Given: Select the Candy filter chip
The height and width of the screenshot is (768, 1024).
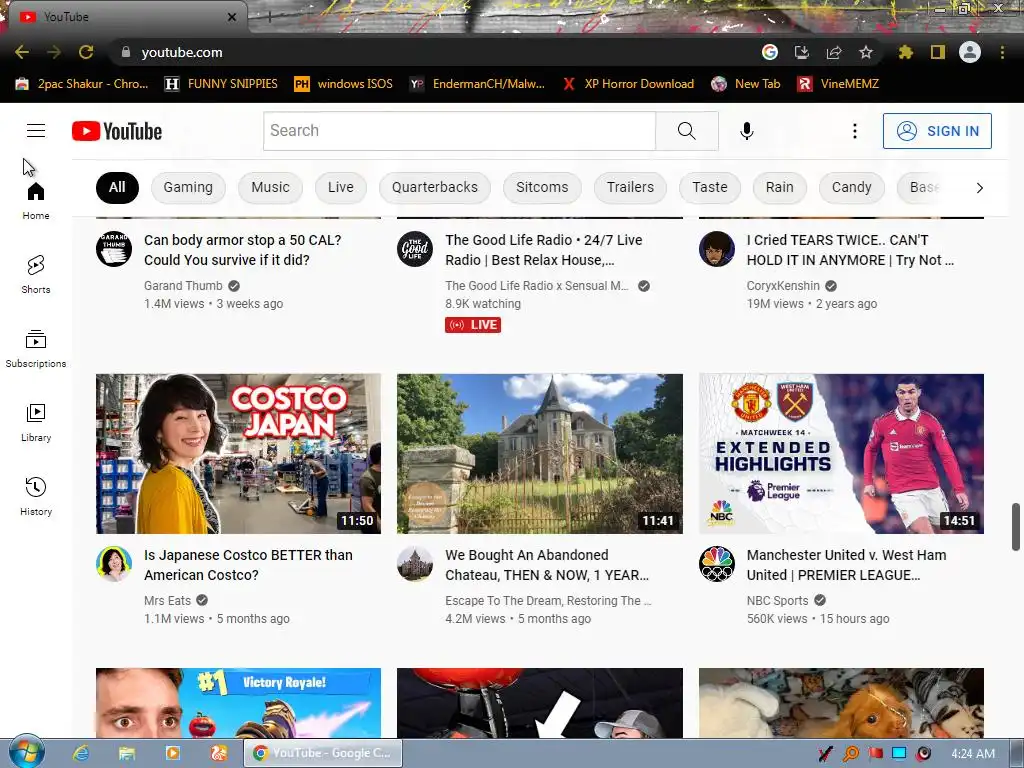Looking at the screenshot, I should coord(852,187).
